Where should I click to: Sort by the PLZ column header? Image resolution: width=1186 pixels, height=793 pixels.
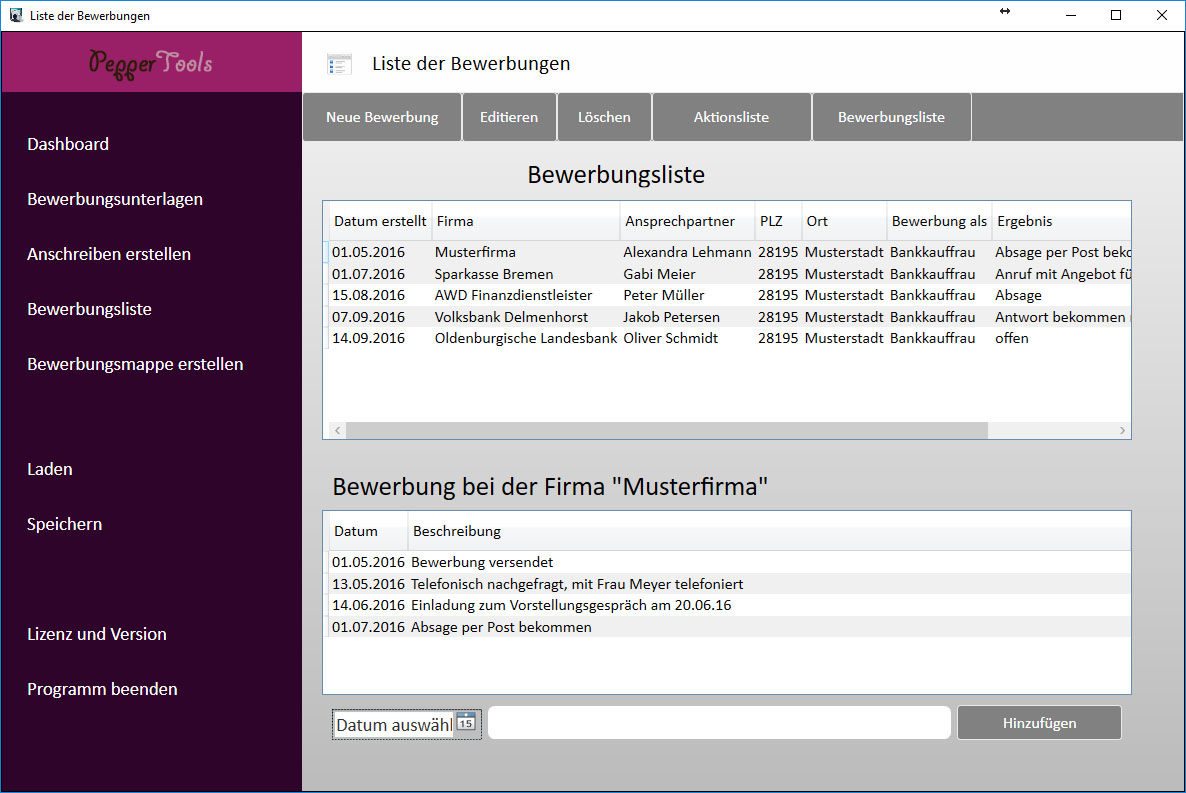click(778, 221)
